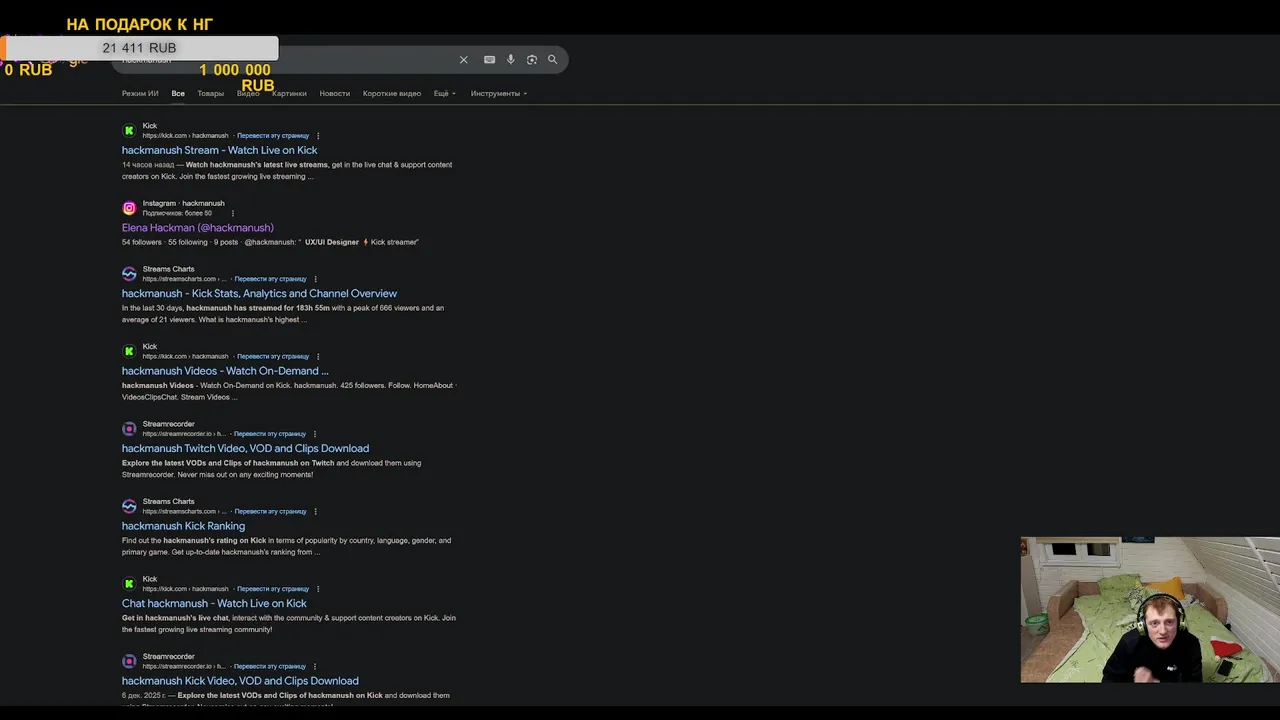
Task: Open three-dot menu for 'Twitch Video, VOD' result
Action: (315, 434)
